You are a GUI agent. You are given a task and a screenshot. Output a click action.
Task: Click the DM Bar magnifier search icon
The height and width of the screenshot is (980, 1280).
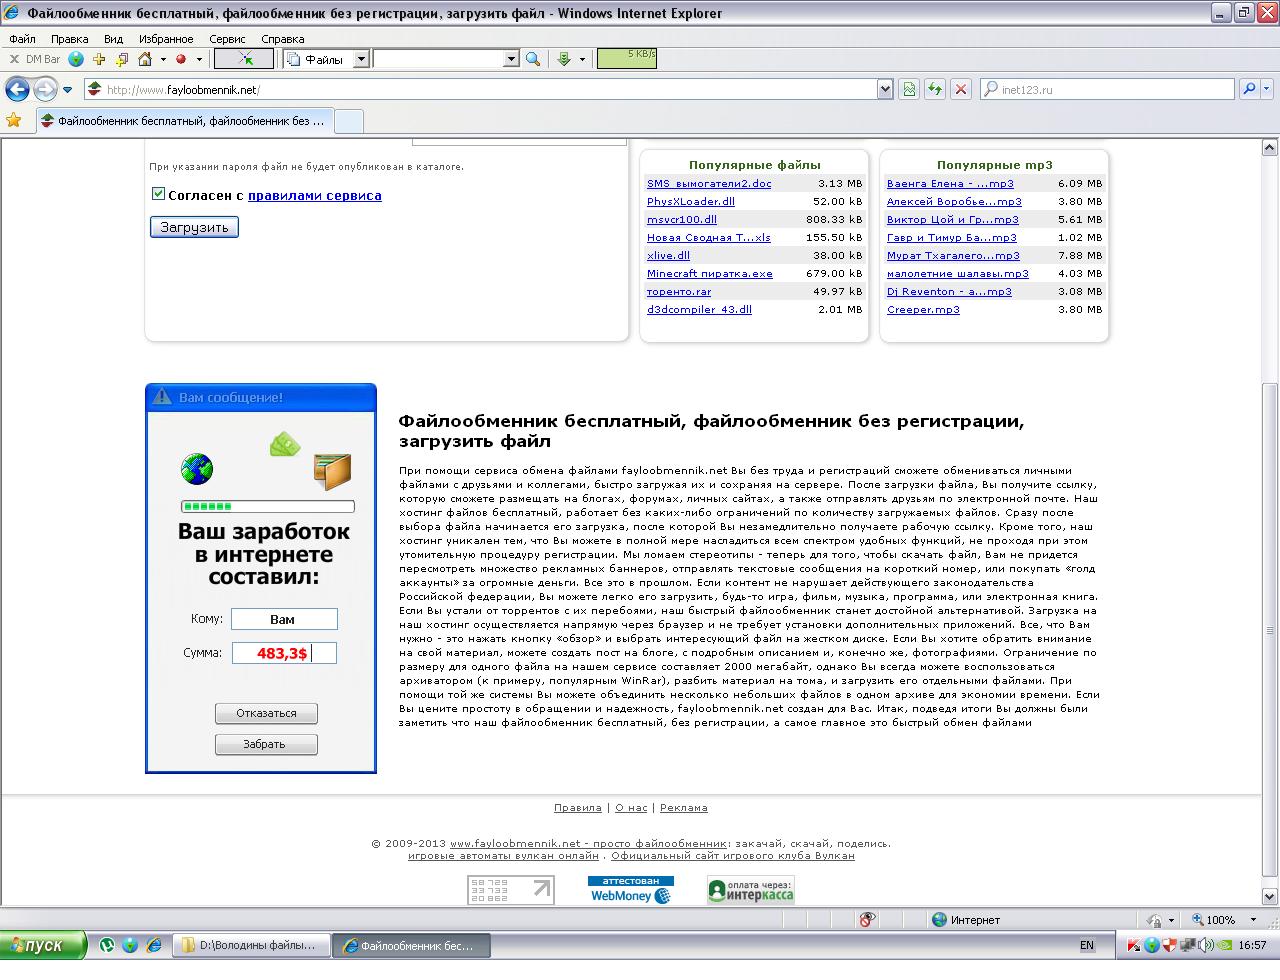click(533, 59)
